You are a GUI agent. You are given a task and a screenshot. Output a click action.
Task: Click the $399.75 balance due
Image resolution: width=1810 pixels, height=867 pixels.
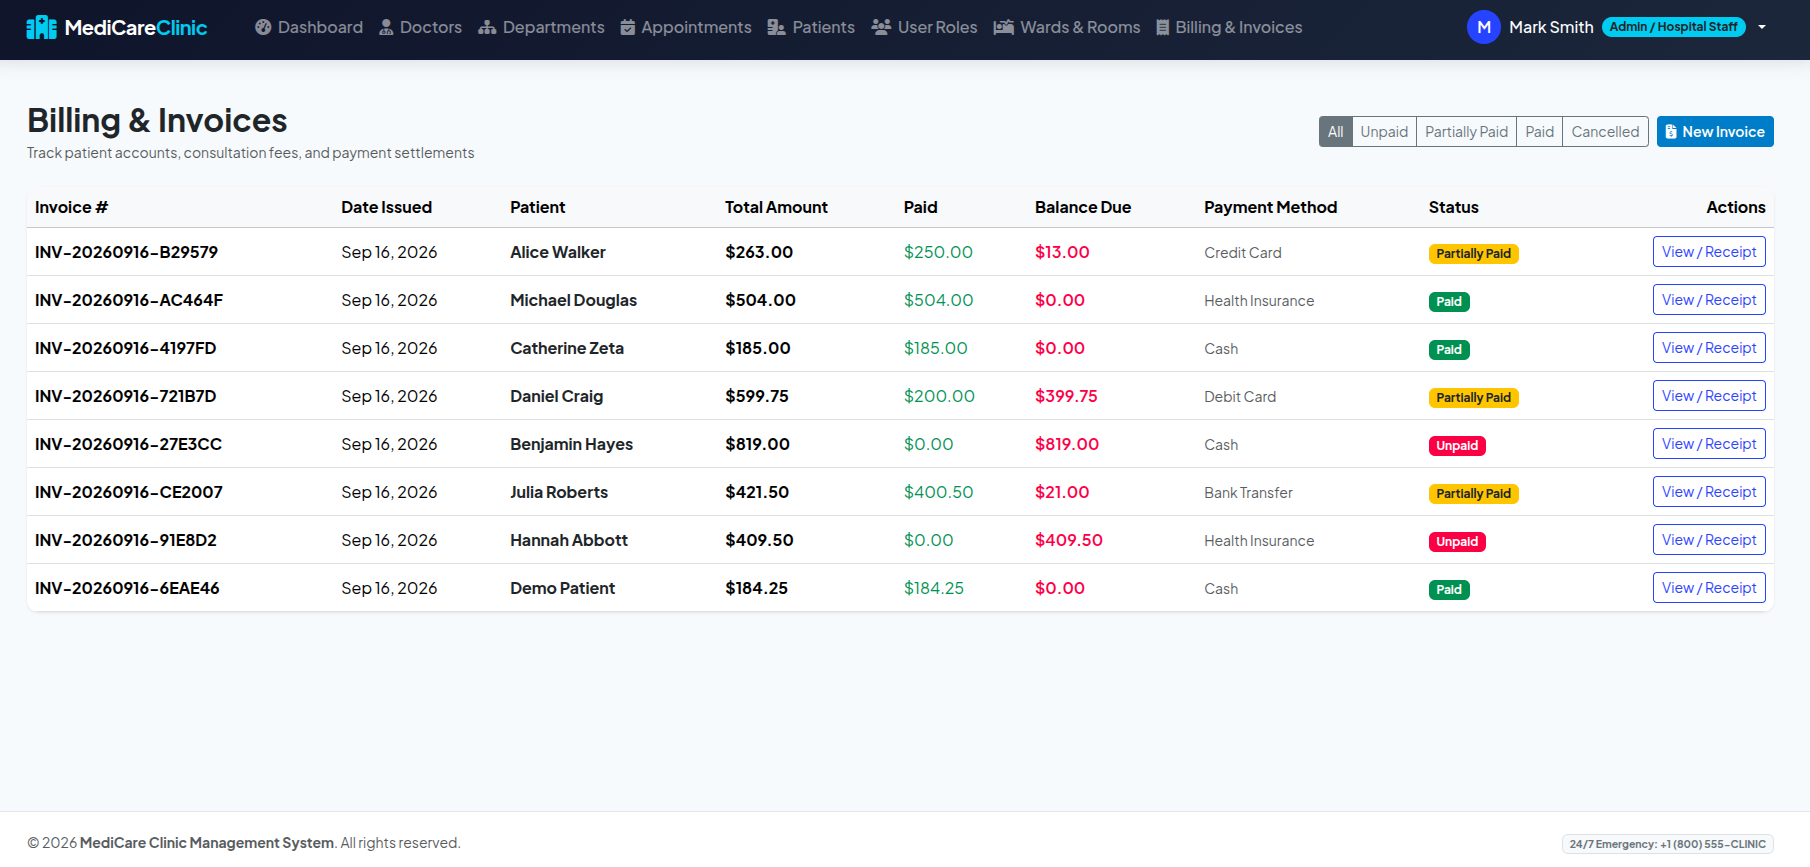tap(1066, 396)
